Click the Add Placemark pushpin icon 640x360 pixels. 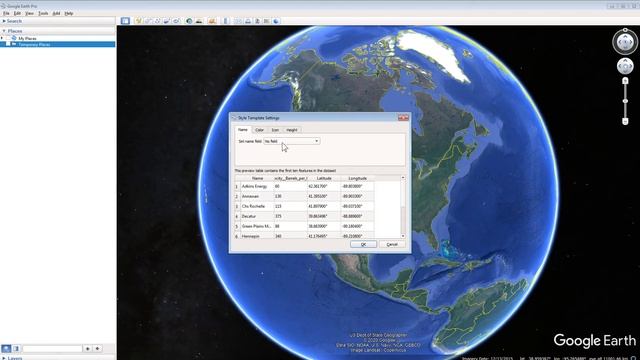tap(138, 21)
